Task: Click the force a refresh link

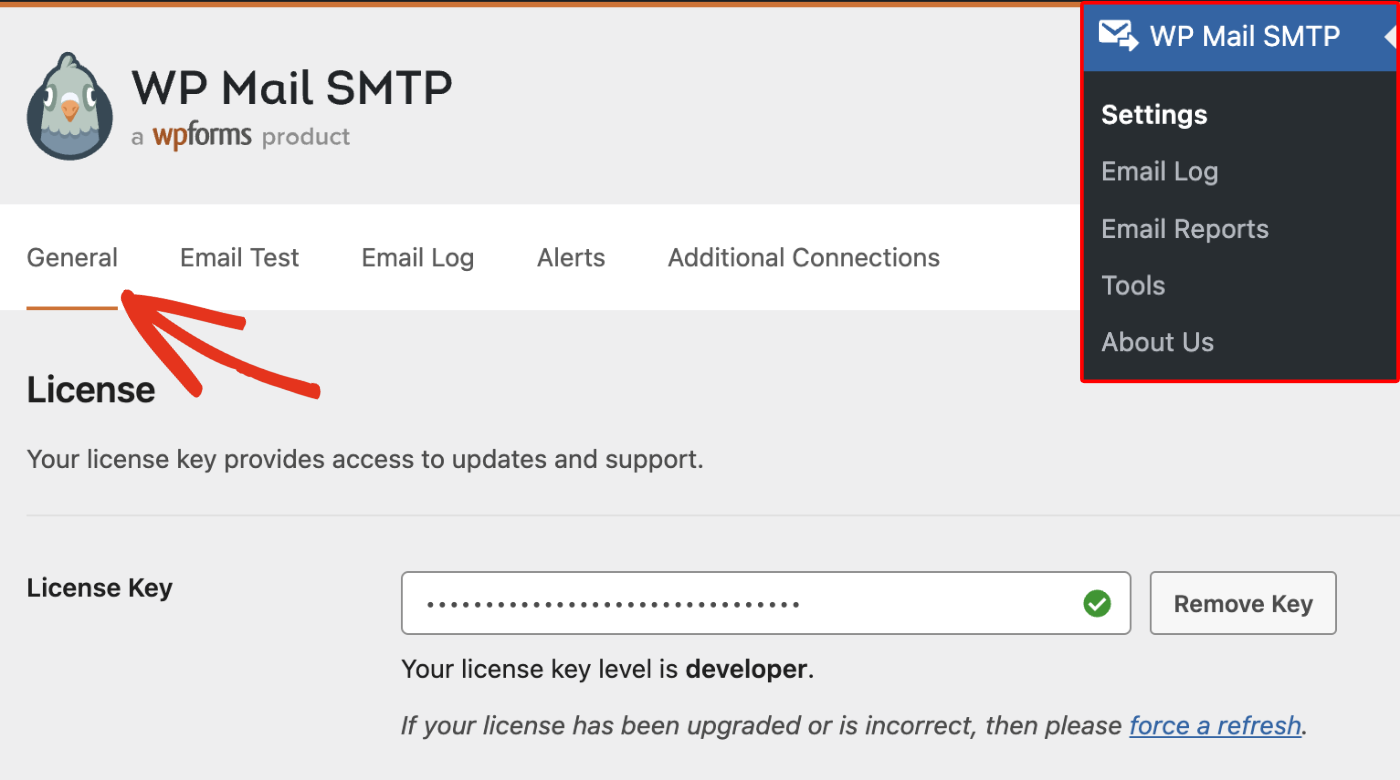Action: (1215, 725)
